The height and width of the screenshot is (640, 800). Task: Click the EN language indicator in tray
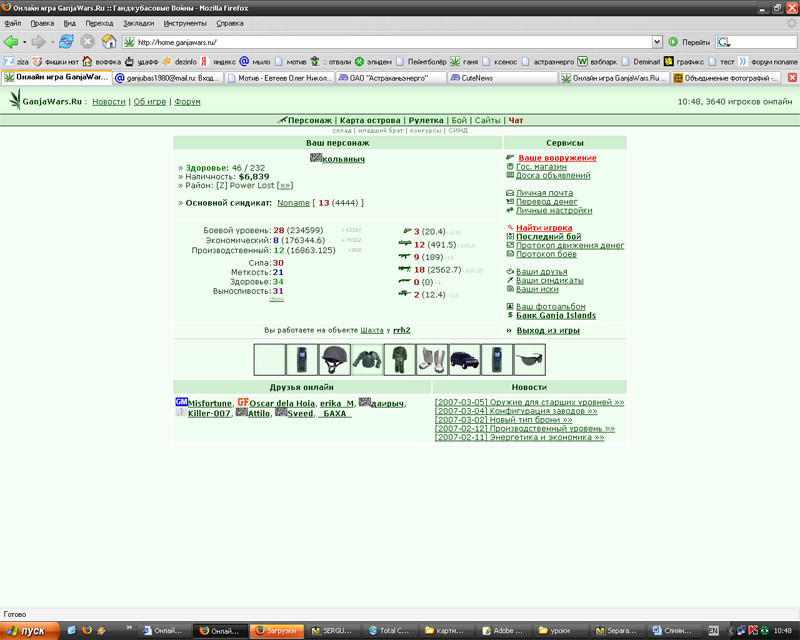(x=713, y=631)
